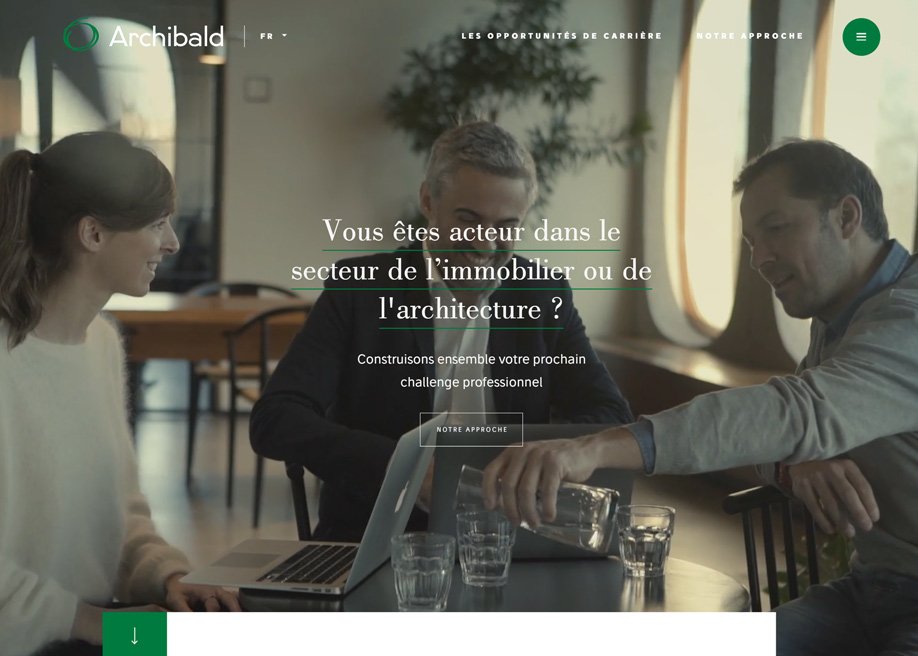Select Notre Approche in the top navigation
918x656 pixels.
pos(749,36)
